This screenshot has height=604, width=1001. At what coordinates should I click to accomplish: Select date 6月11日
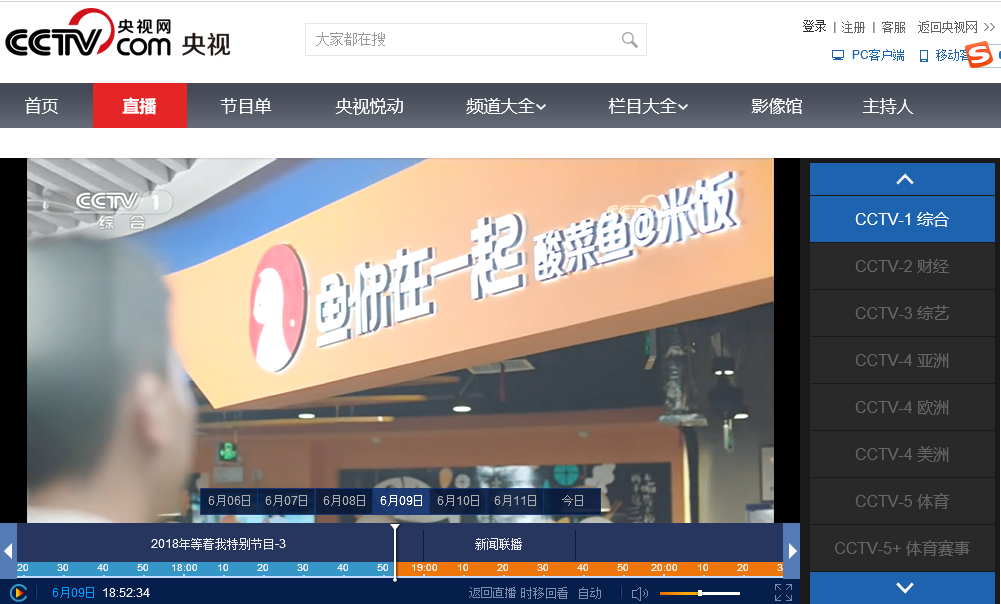(x=515, y=501)
